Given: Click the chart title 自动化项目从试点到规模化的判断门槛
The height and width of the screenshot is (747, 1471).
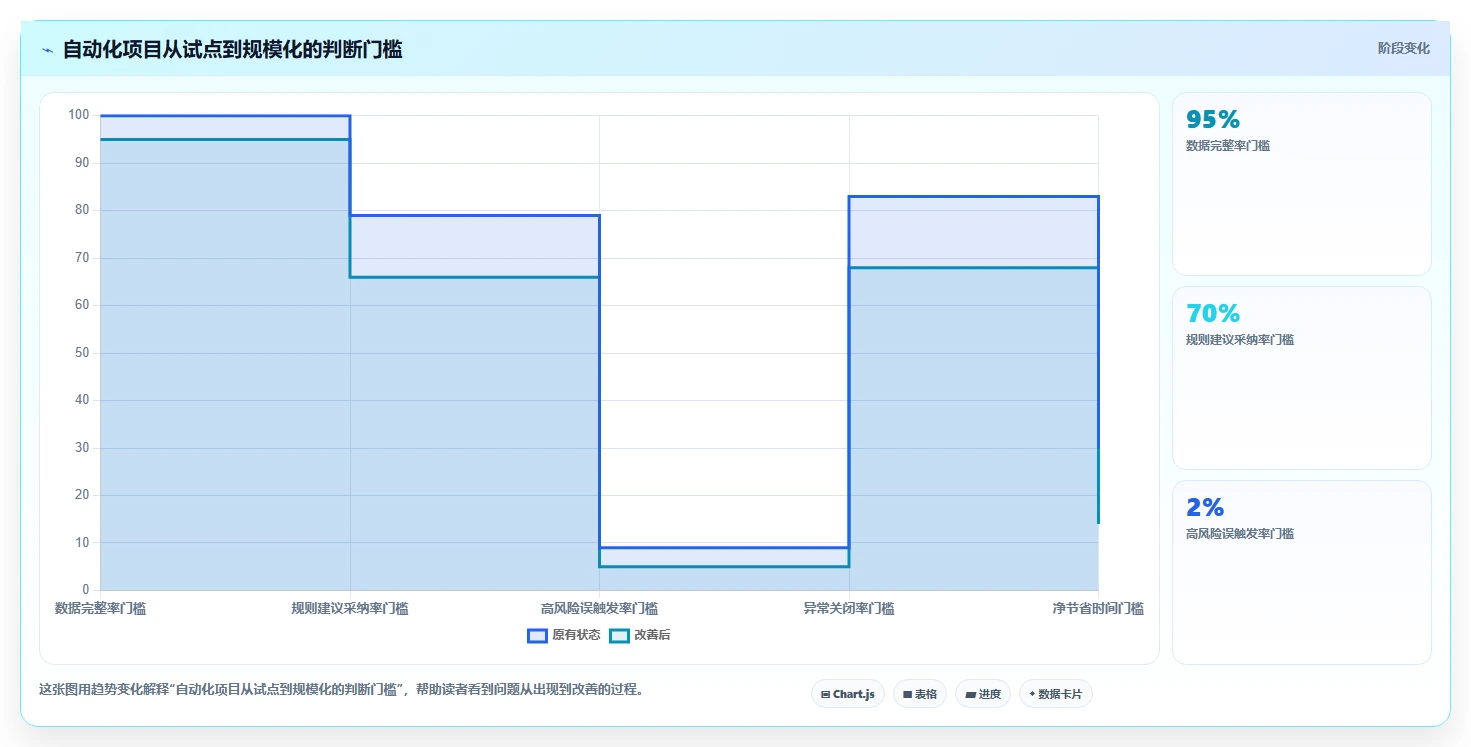Looking at the screenshot, I should (x=233, y=49).
